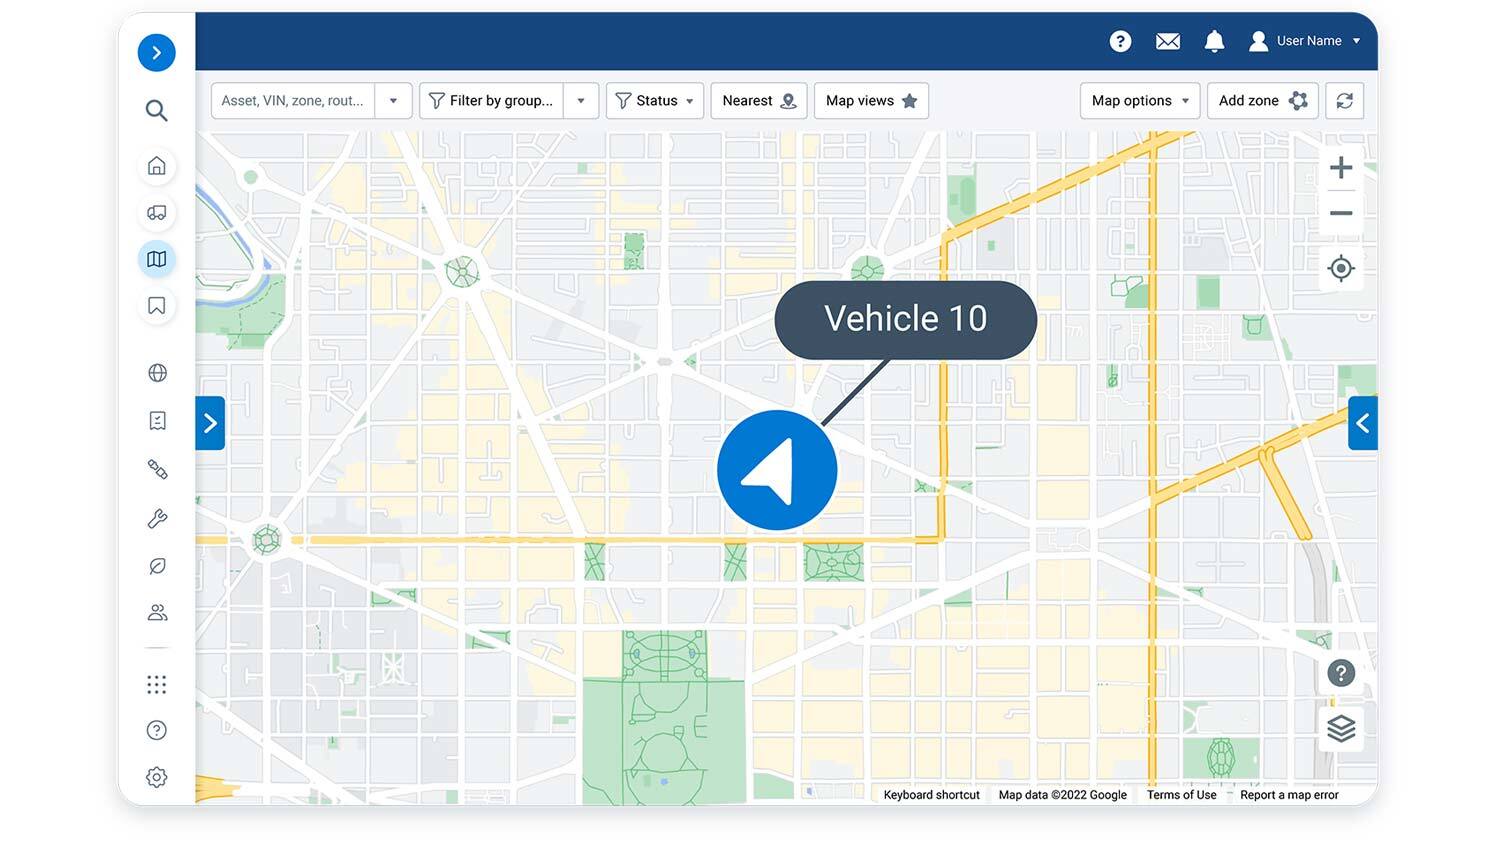This screenshot has height=842, width=1496.
Task: Open the globe icon in the sidebar
Action: pos(156,372)
